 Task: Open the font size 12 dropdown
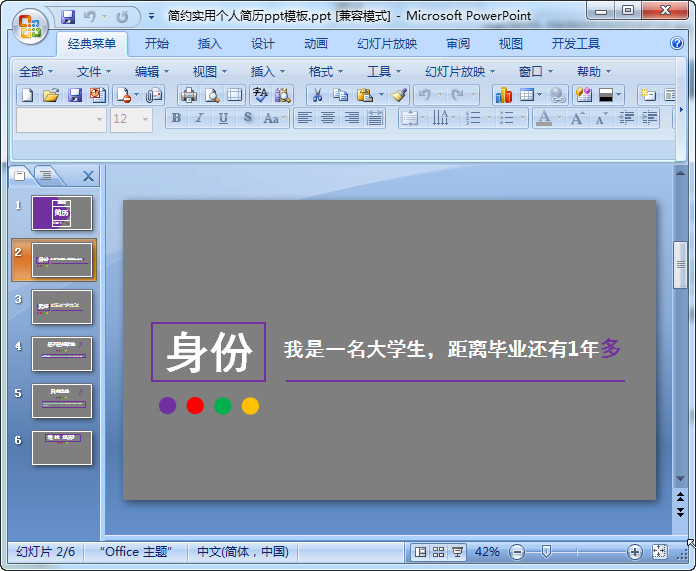click(145, 119)
